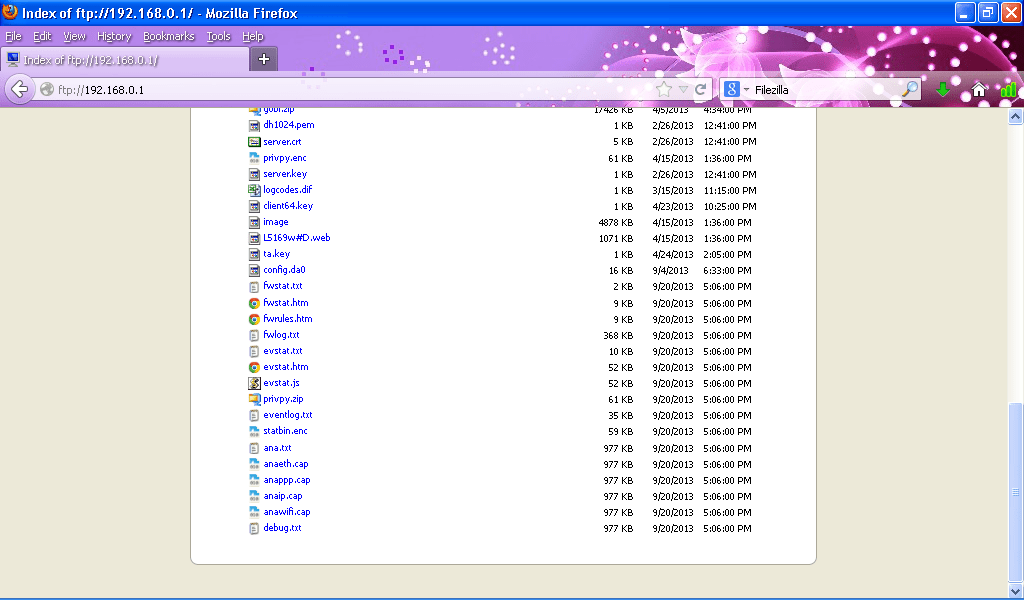This screenshot has height=600, width=1024.
Task: Open the Tools menu
Action: [218, 36]
